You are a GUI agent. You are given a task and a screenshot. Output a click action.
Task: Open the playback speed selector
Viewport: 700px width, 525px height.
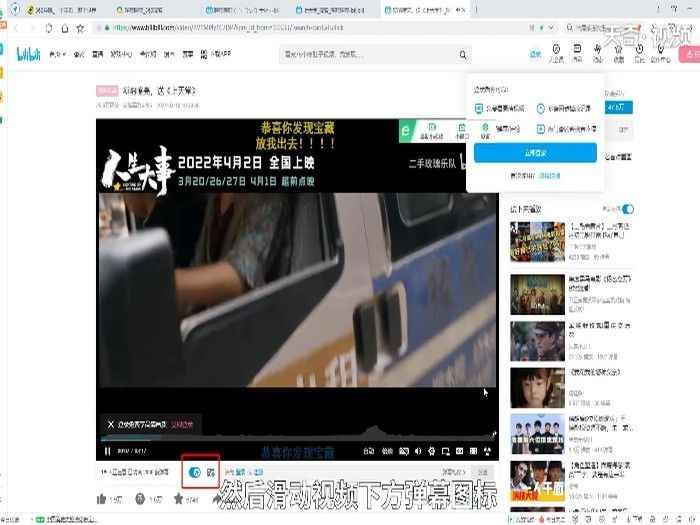388,451
